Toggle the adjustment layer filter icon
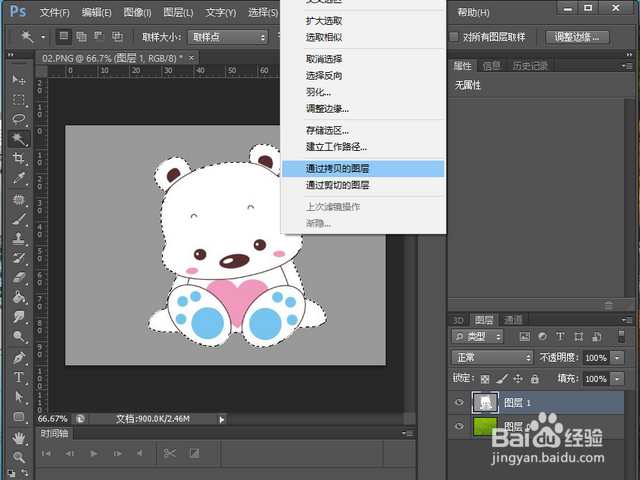The height and width of the screenshot is (480, 640). coord(542,336)
